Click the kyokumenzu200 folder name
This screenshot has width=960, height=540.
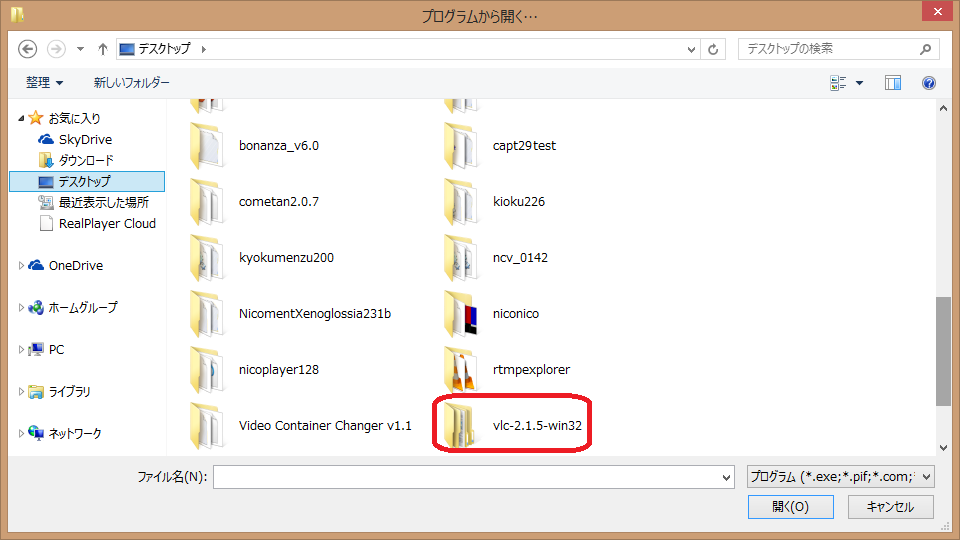(286, 258)
